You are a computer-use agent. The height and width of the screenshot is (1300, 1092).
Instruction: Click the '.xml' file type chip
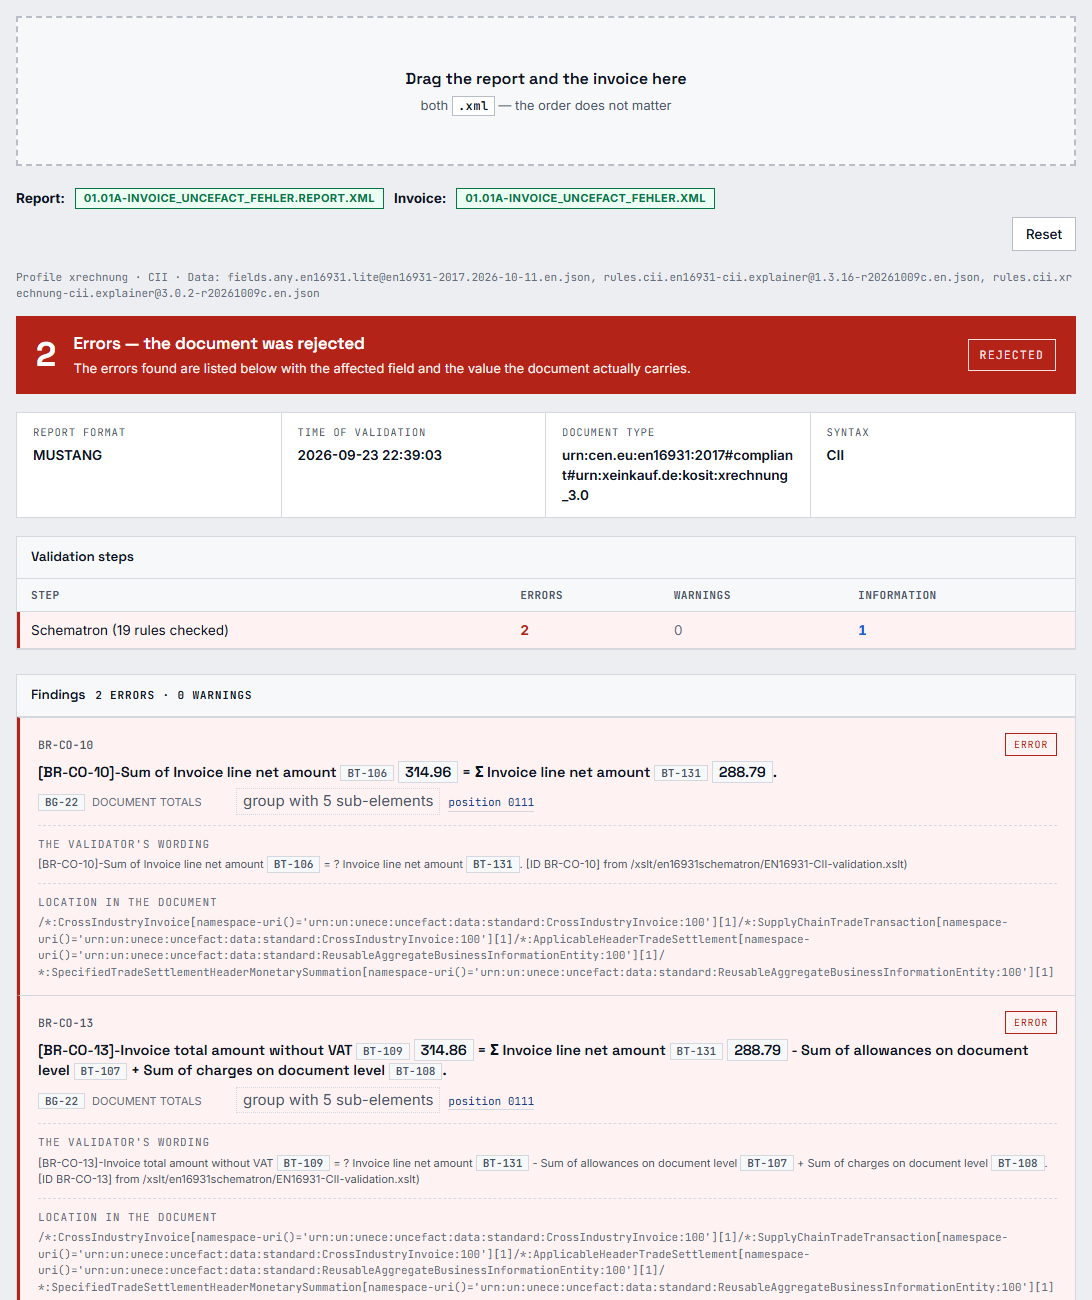473,106
